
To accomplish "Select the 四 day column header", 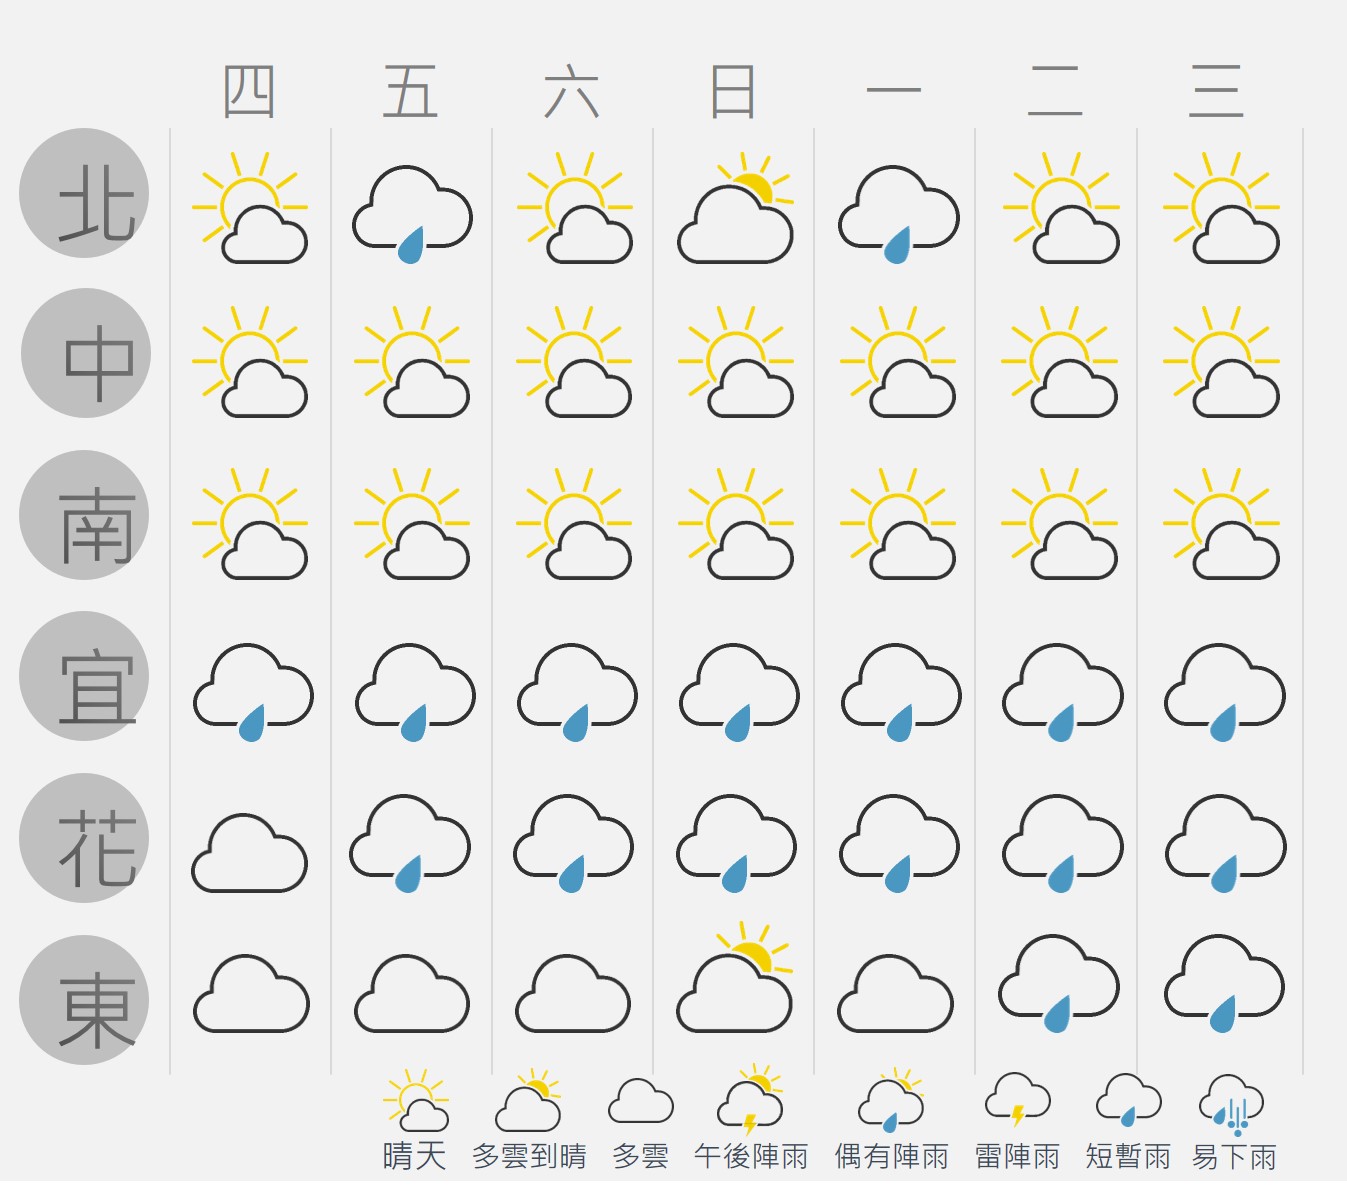I will [249, 92].
